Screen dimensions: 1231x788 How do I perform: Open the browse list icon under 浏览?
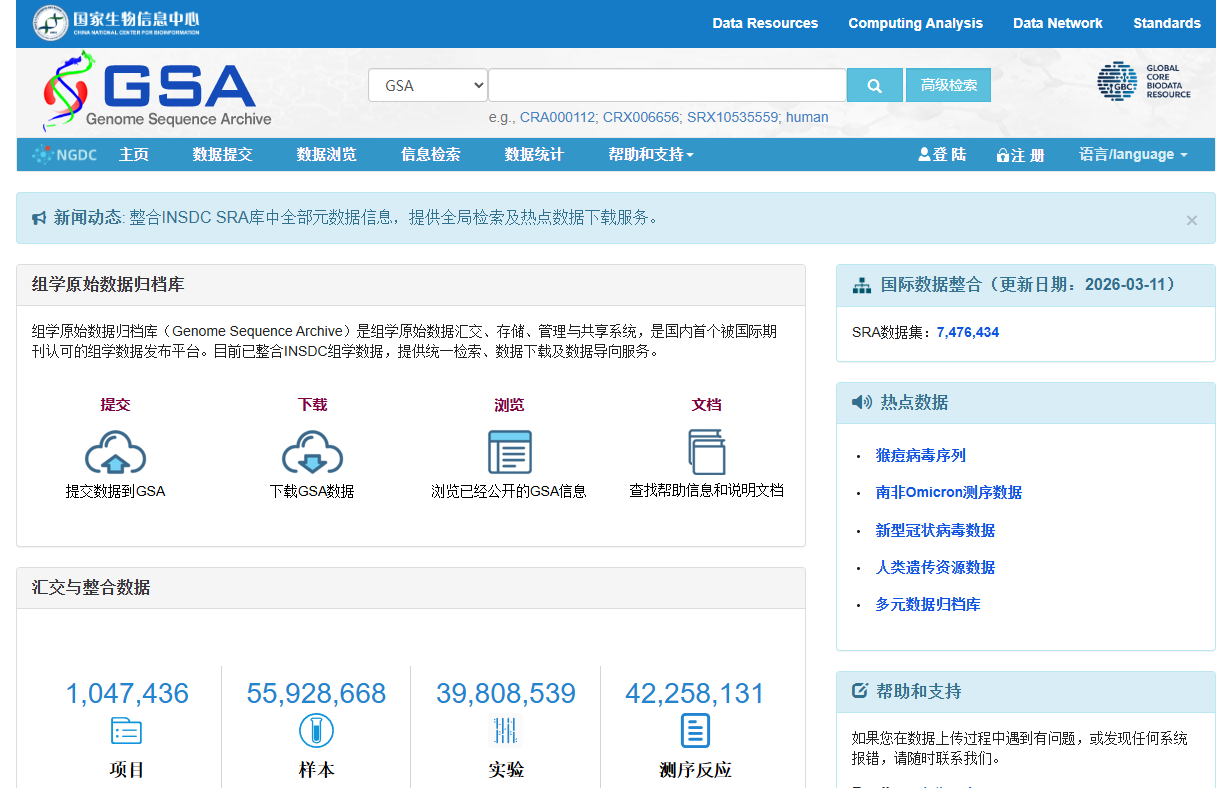click(x=509, y=452)
